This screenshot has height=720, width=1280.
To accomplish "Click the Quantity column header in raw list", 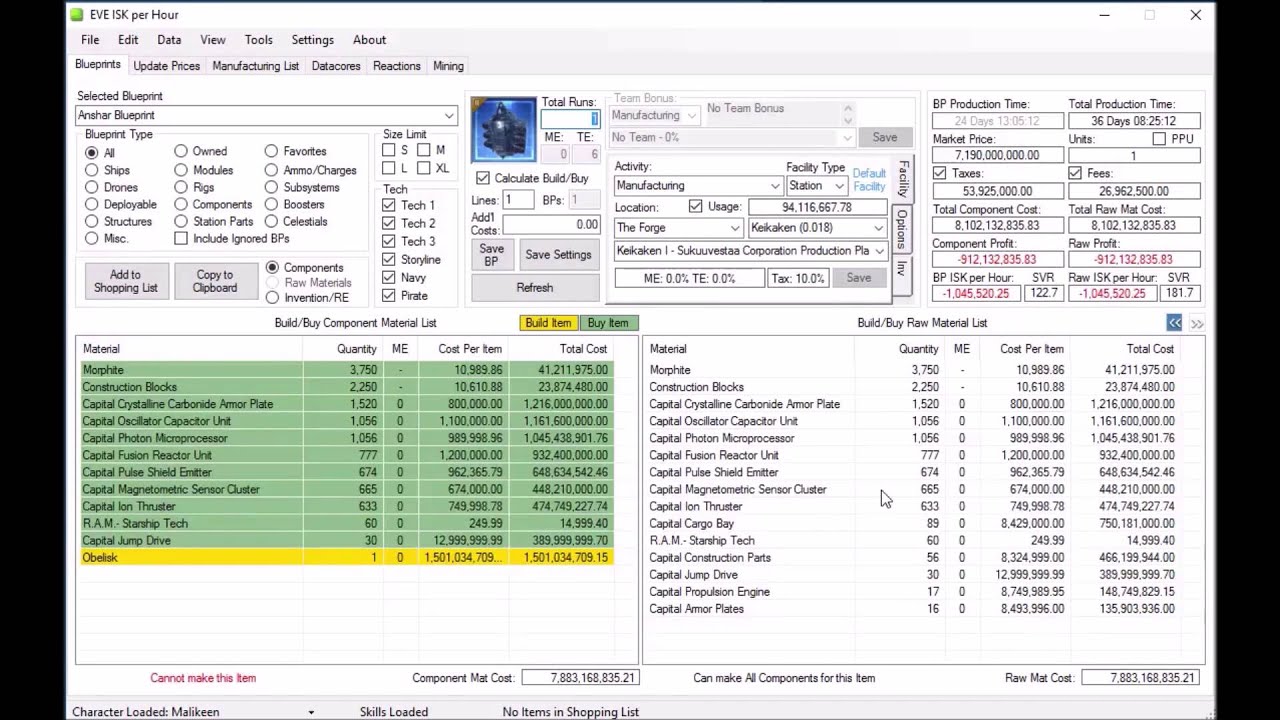I will 918,349.
